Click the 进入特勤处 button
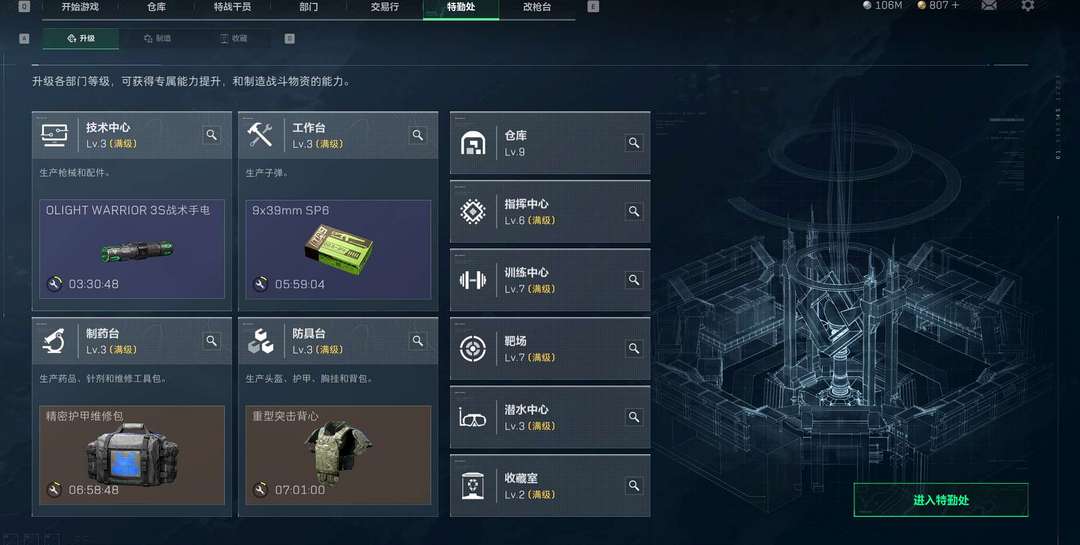Viewport: 1080px width, 545px height. [941, 500]
